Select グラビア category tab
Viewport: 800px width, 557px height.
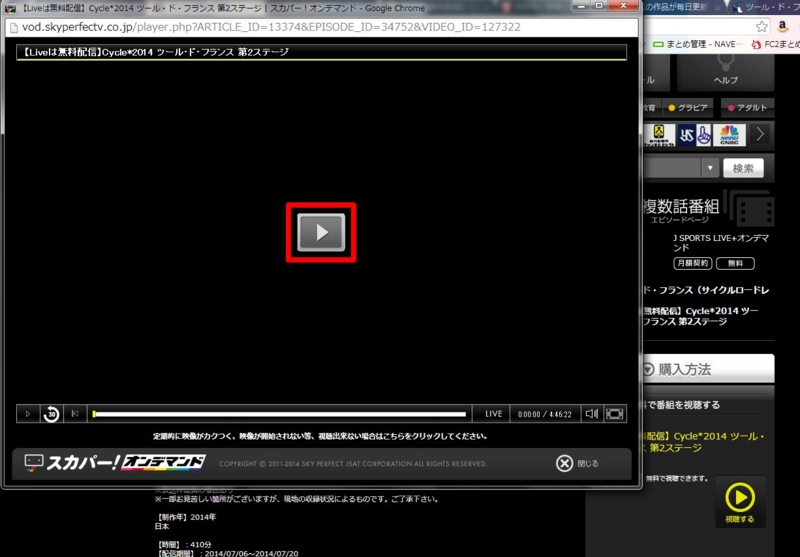[x=688, y=108]
